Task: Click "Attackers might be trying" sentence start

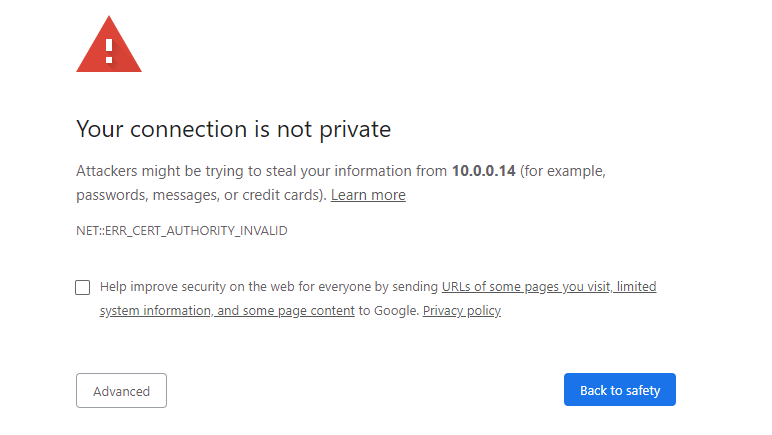Action: 160,171
